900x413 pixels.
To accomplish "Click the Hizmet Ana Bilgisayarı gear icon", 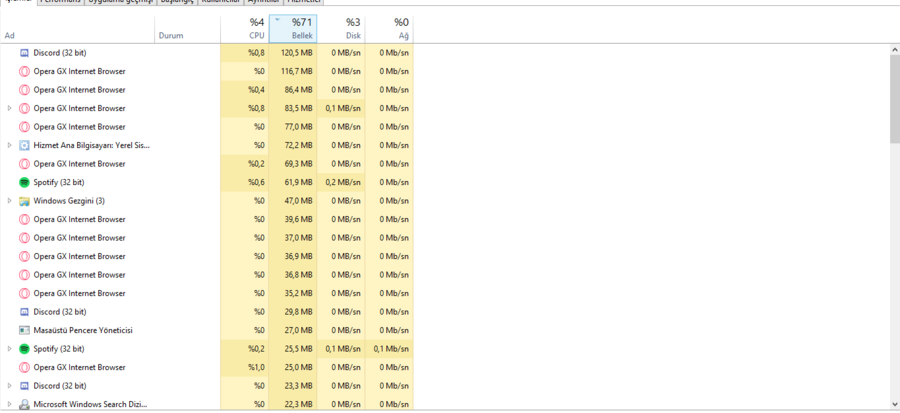I will [x=25, y=145].
